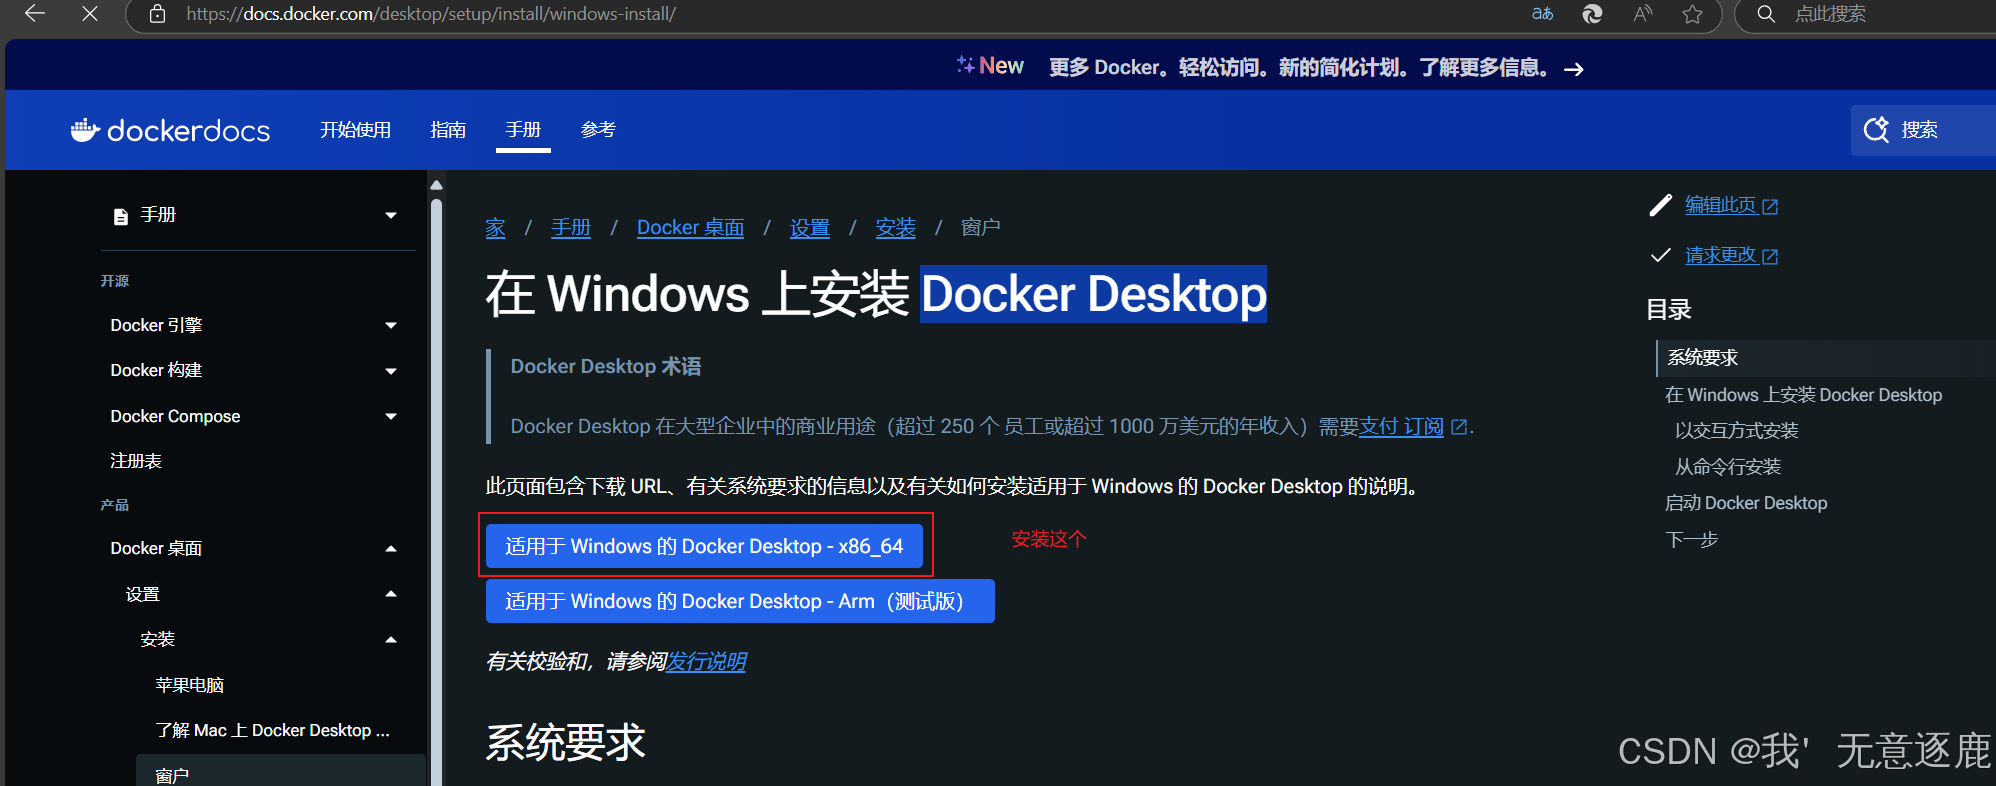Click the dockerdocs logo

tap(170, 130)
